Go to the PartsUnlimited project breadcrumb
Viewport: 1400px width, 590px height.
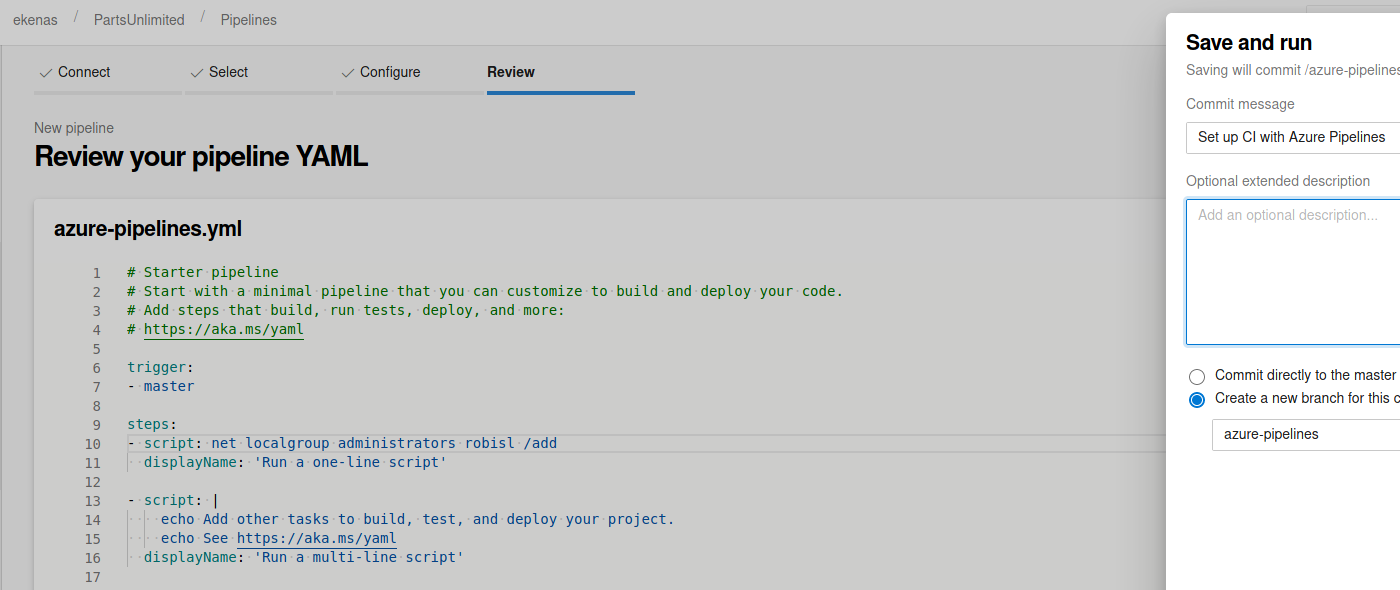(139, 20)
